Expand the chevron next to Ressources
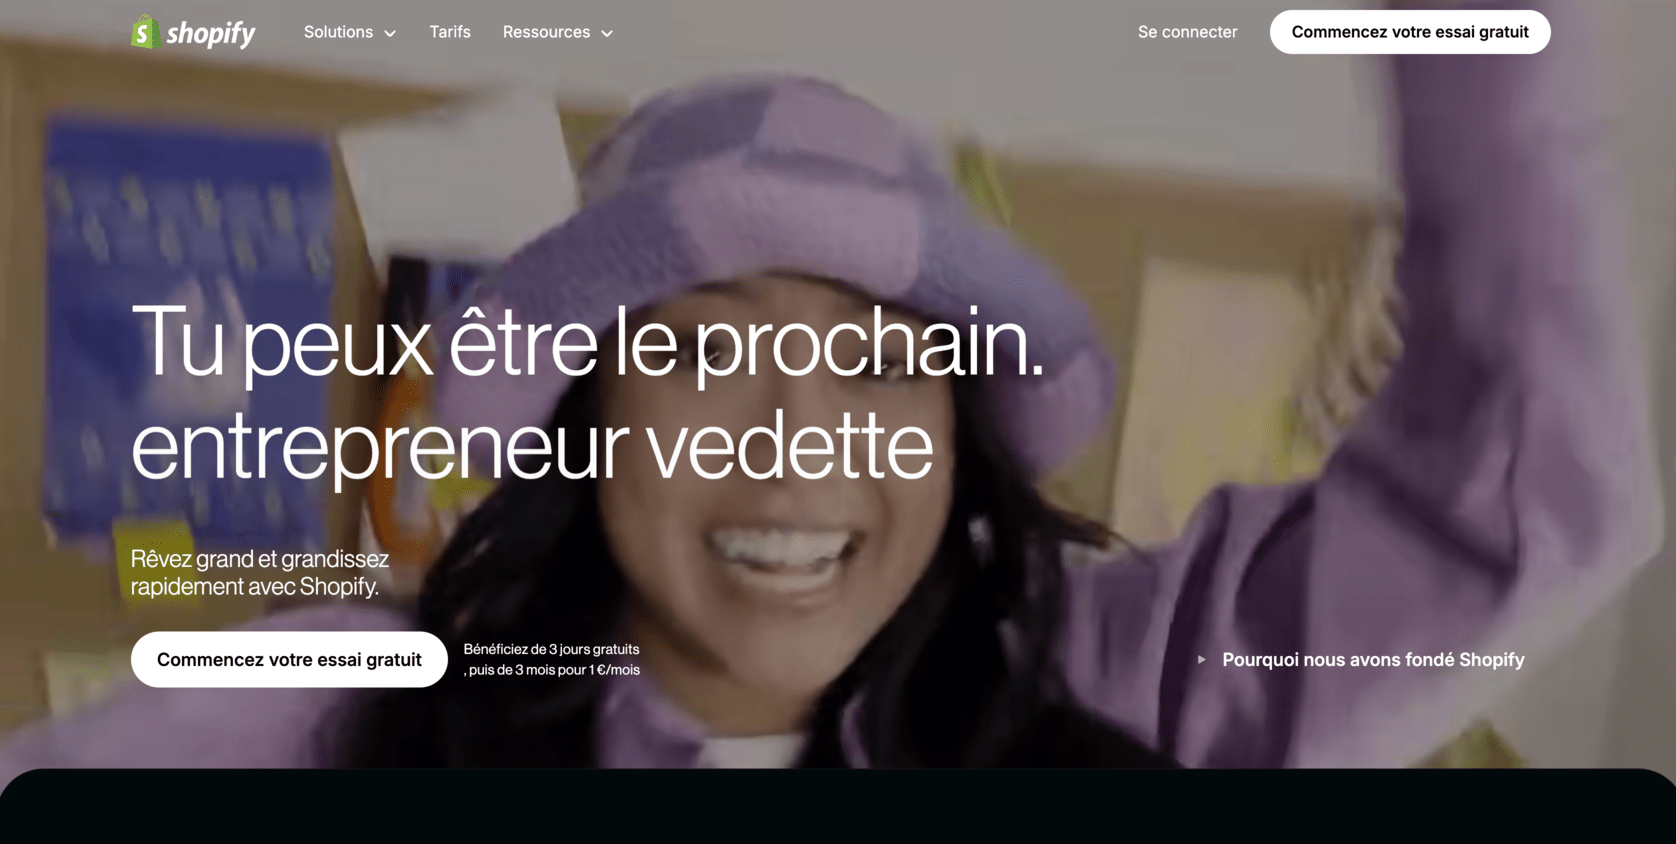Screen dimensions: 1676x844 click(x=607, y=33)
